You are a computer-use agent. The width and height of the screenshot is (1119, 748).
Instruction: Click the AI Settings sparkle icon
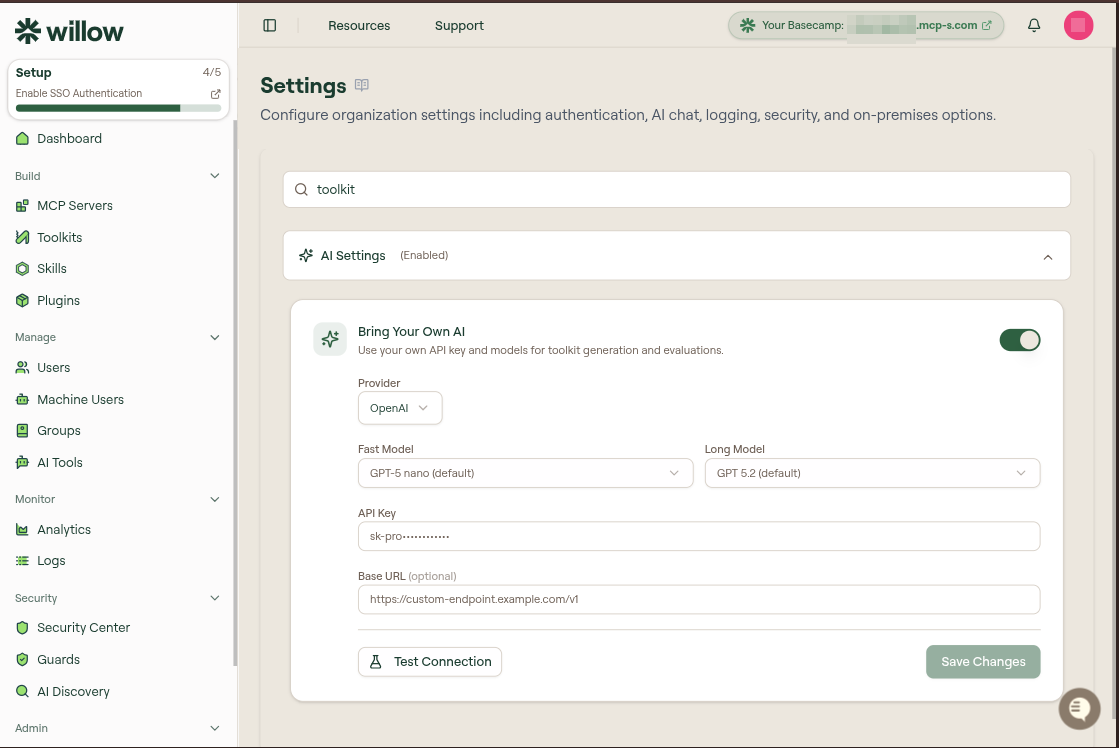(x=306, y=256)
